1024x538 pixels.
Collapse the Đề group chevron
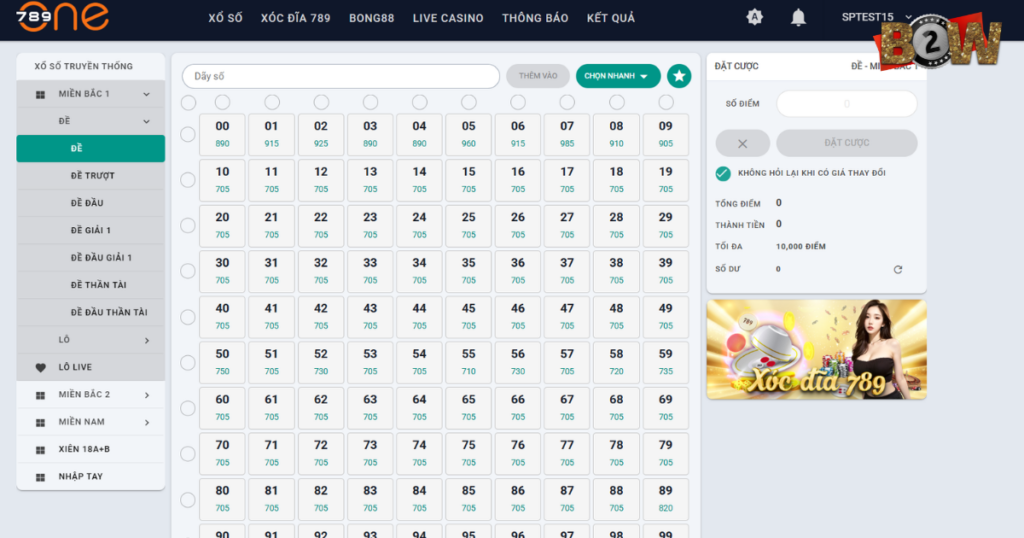[146, 121]
